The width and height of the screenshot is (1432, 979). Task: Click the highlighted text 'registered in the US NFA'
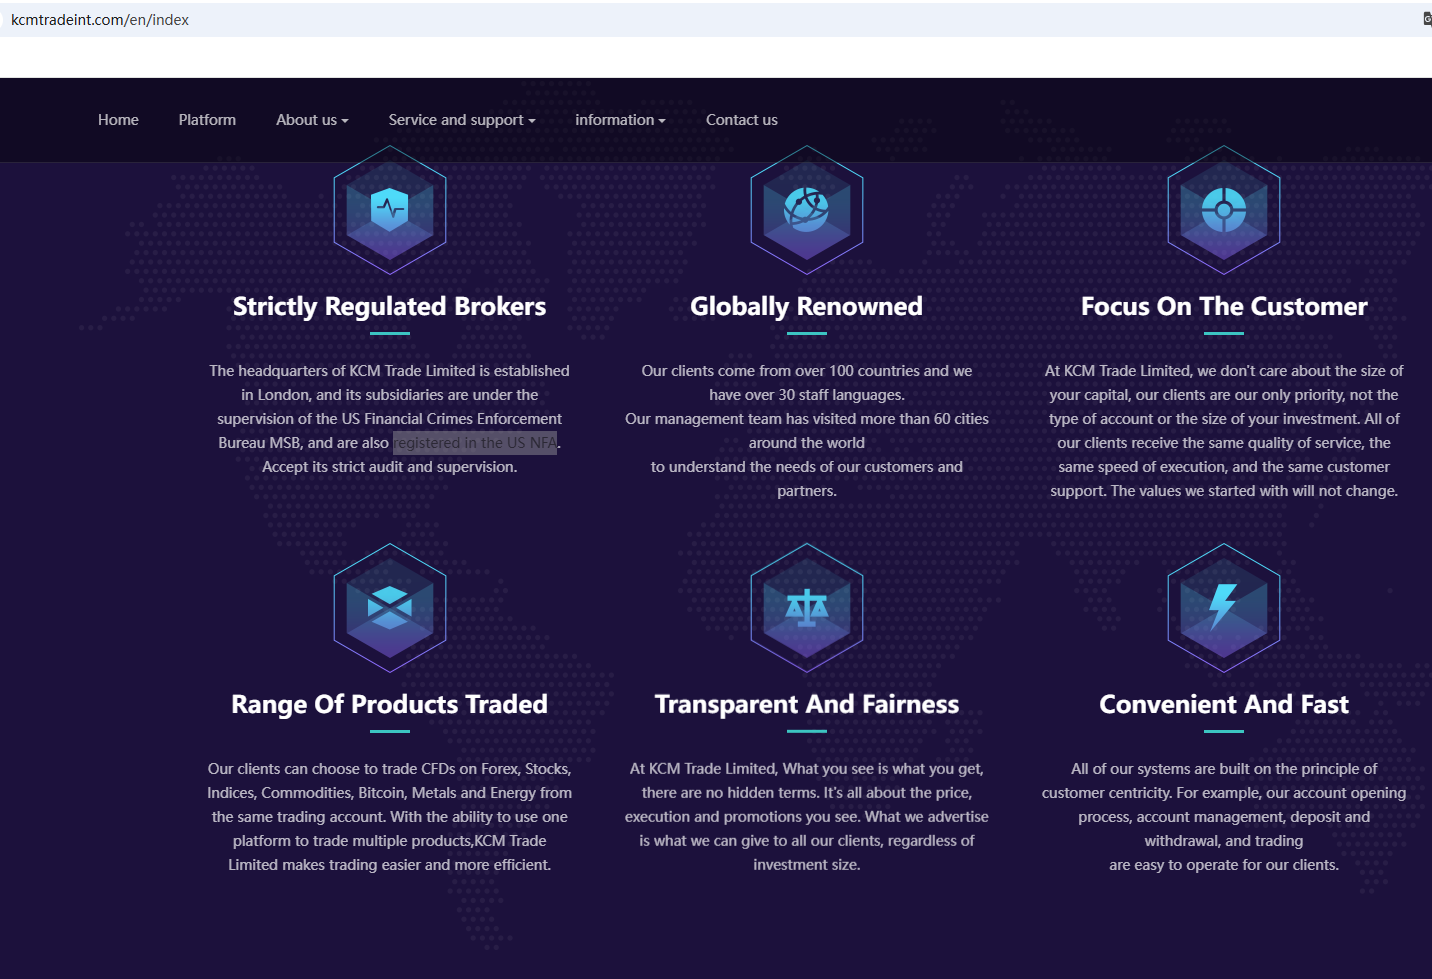click(x=475, y=443)
